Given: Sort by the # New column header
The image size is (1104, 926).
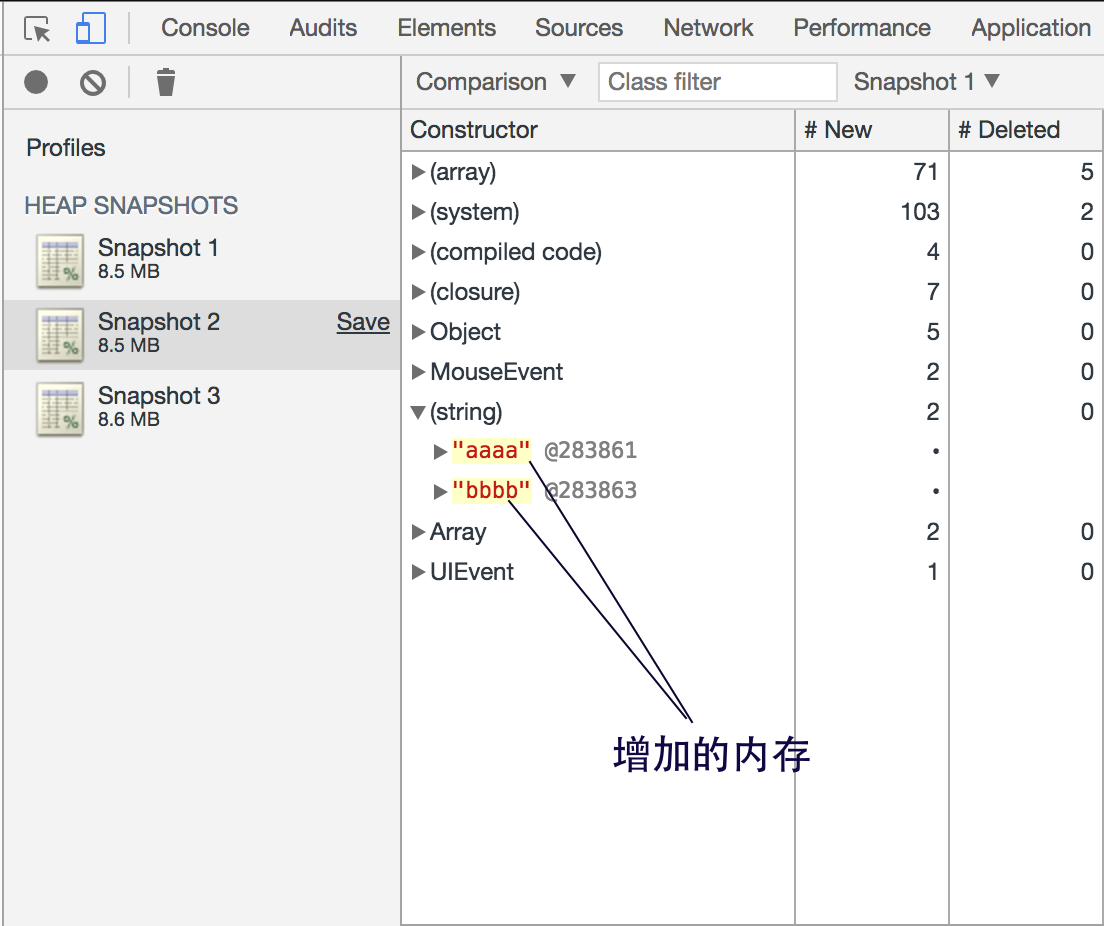Looking at the screenshot, I should (x=872, y=130).
